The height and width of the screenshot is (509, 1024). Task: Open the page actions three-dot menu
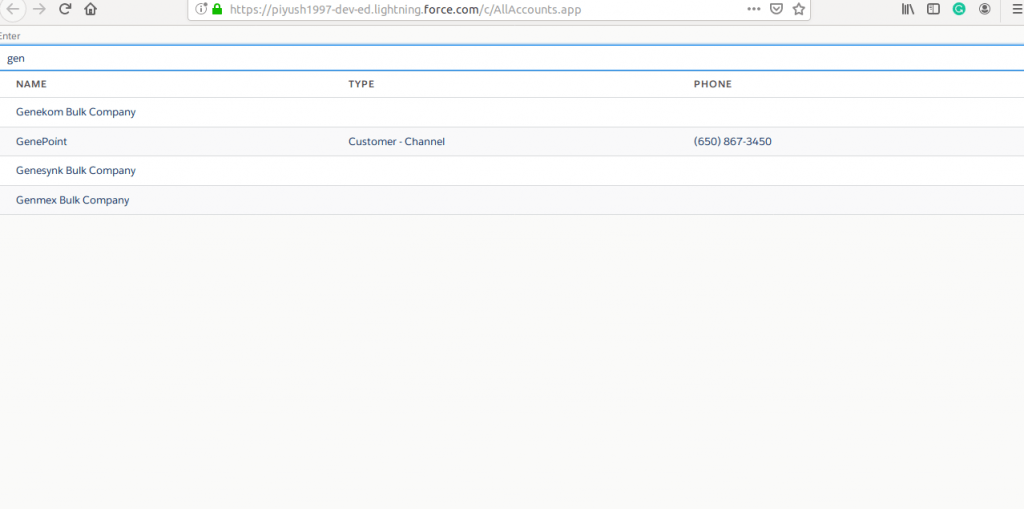[754, 9]
